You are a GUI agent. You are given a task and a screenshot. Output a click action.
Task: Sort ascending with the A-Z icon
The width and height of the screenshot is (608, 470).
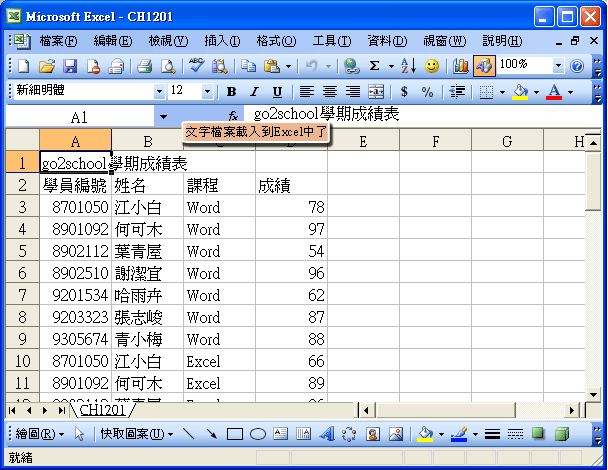pos(409,66)
